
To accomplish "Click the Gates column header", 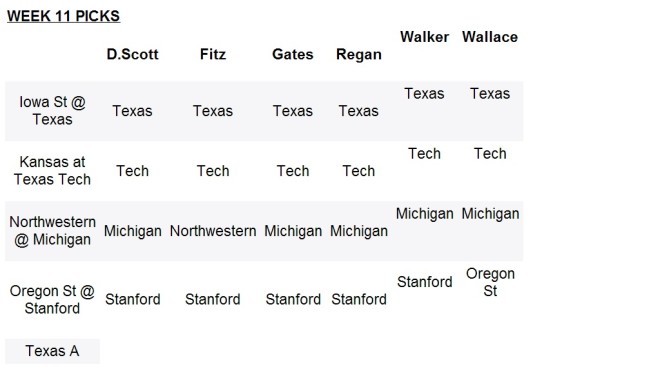I will click(293, 54).
